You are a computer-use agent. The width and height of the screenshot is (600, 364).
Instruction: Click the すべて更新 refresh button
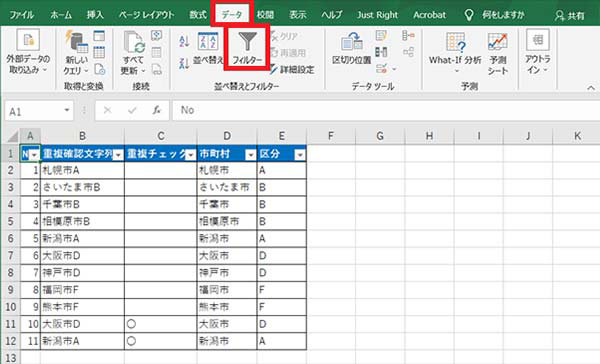(x=133, y=54)
